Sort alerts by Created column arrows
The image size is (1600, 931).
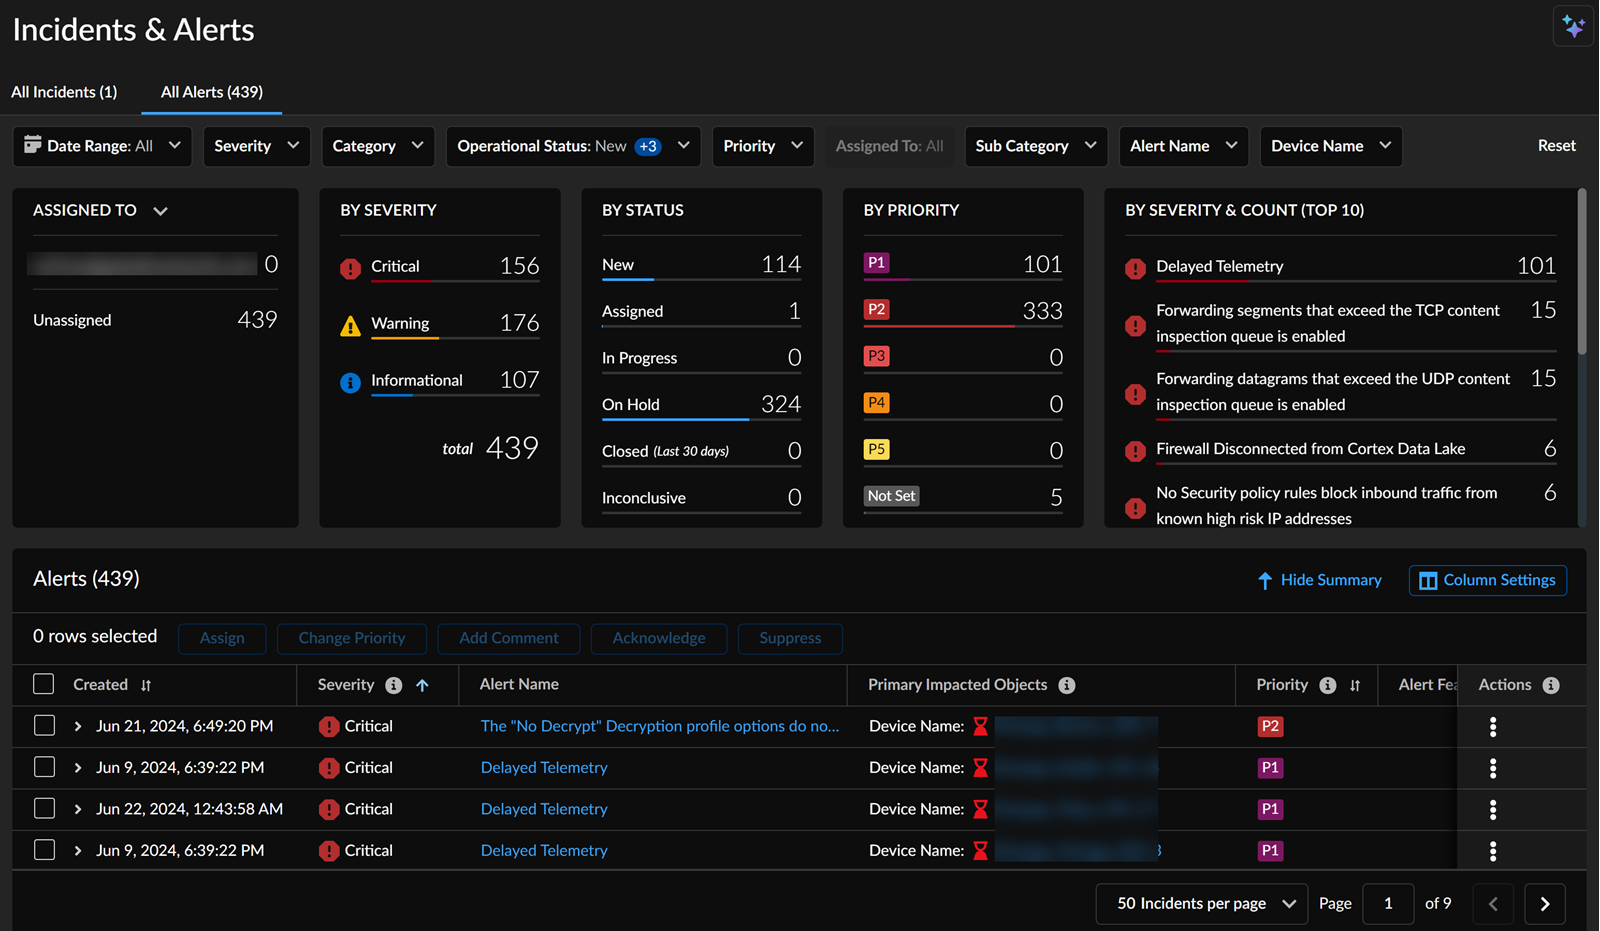[x=146, y=686]
